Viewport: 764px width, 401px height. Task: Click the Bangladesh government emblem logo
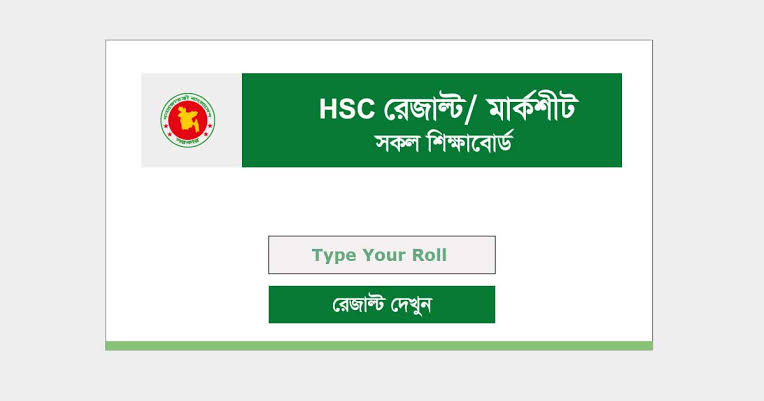[188, 120]
